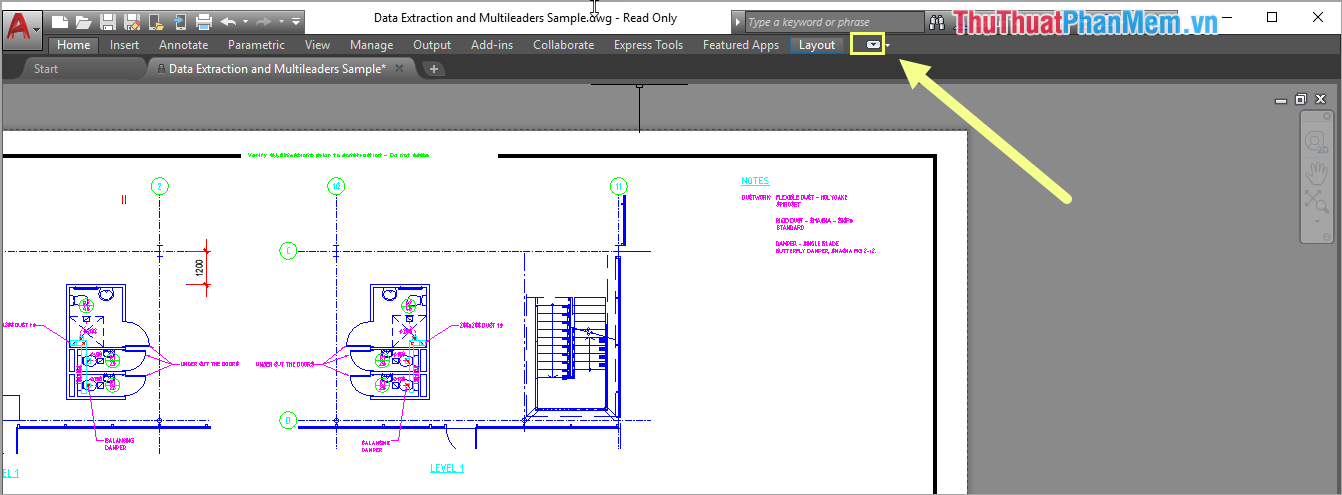The width and height of the screenshot is (1342, 495).
Task: Open the Express Tools ribbon tab
Action: pos(649,45)
